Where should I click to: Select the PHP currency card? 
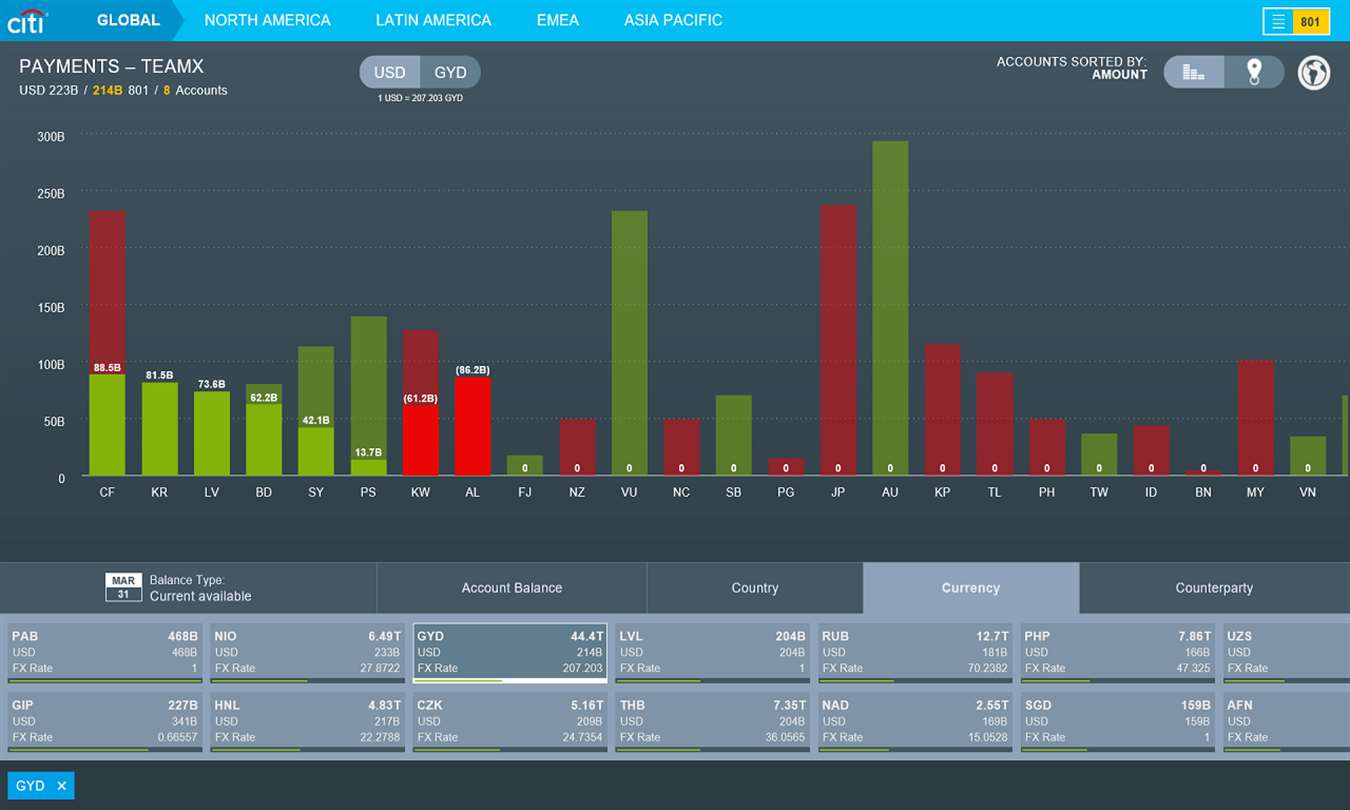pos(1117,654)
